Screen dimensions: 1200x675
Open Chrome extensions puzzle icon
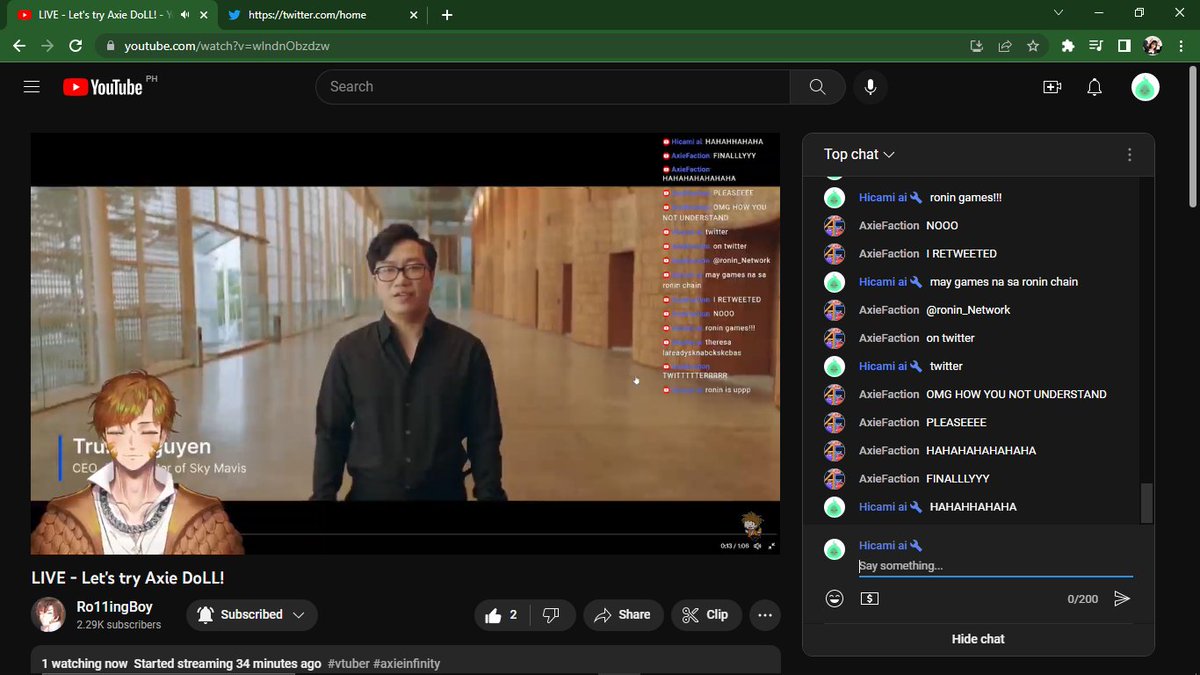[x=1068, y=46]
